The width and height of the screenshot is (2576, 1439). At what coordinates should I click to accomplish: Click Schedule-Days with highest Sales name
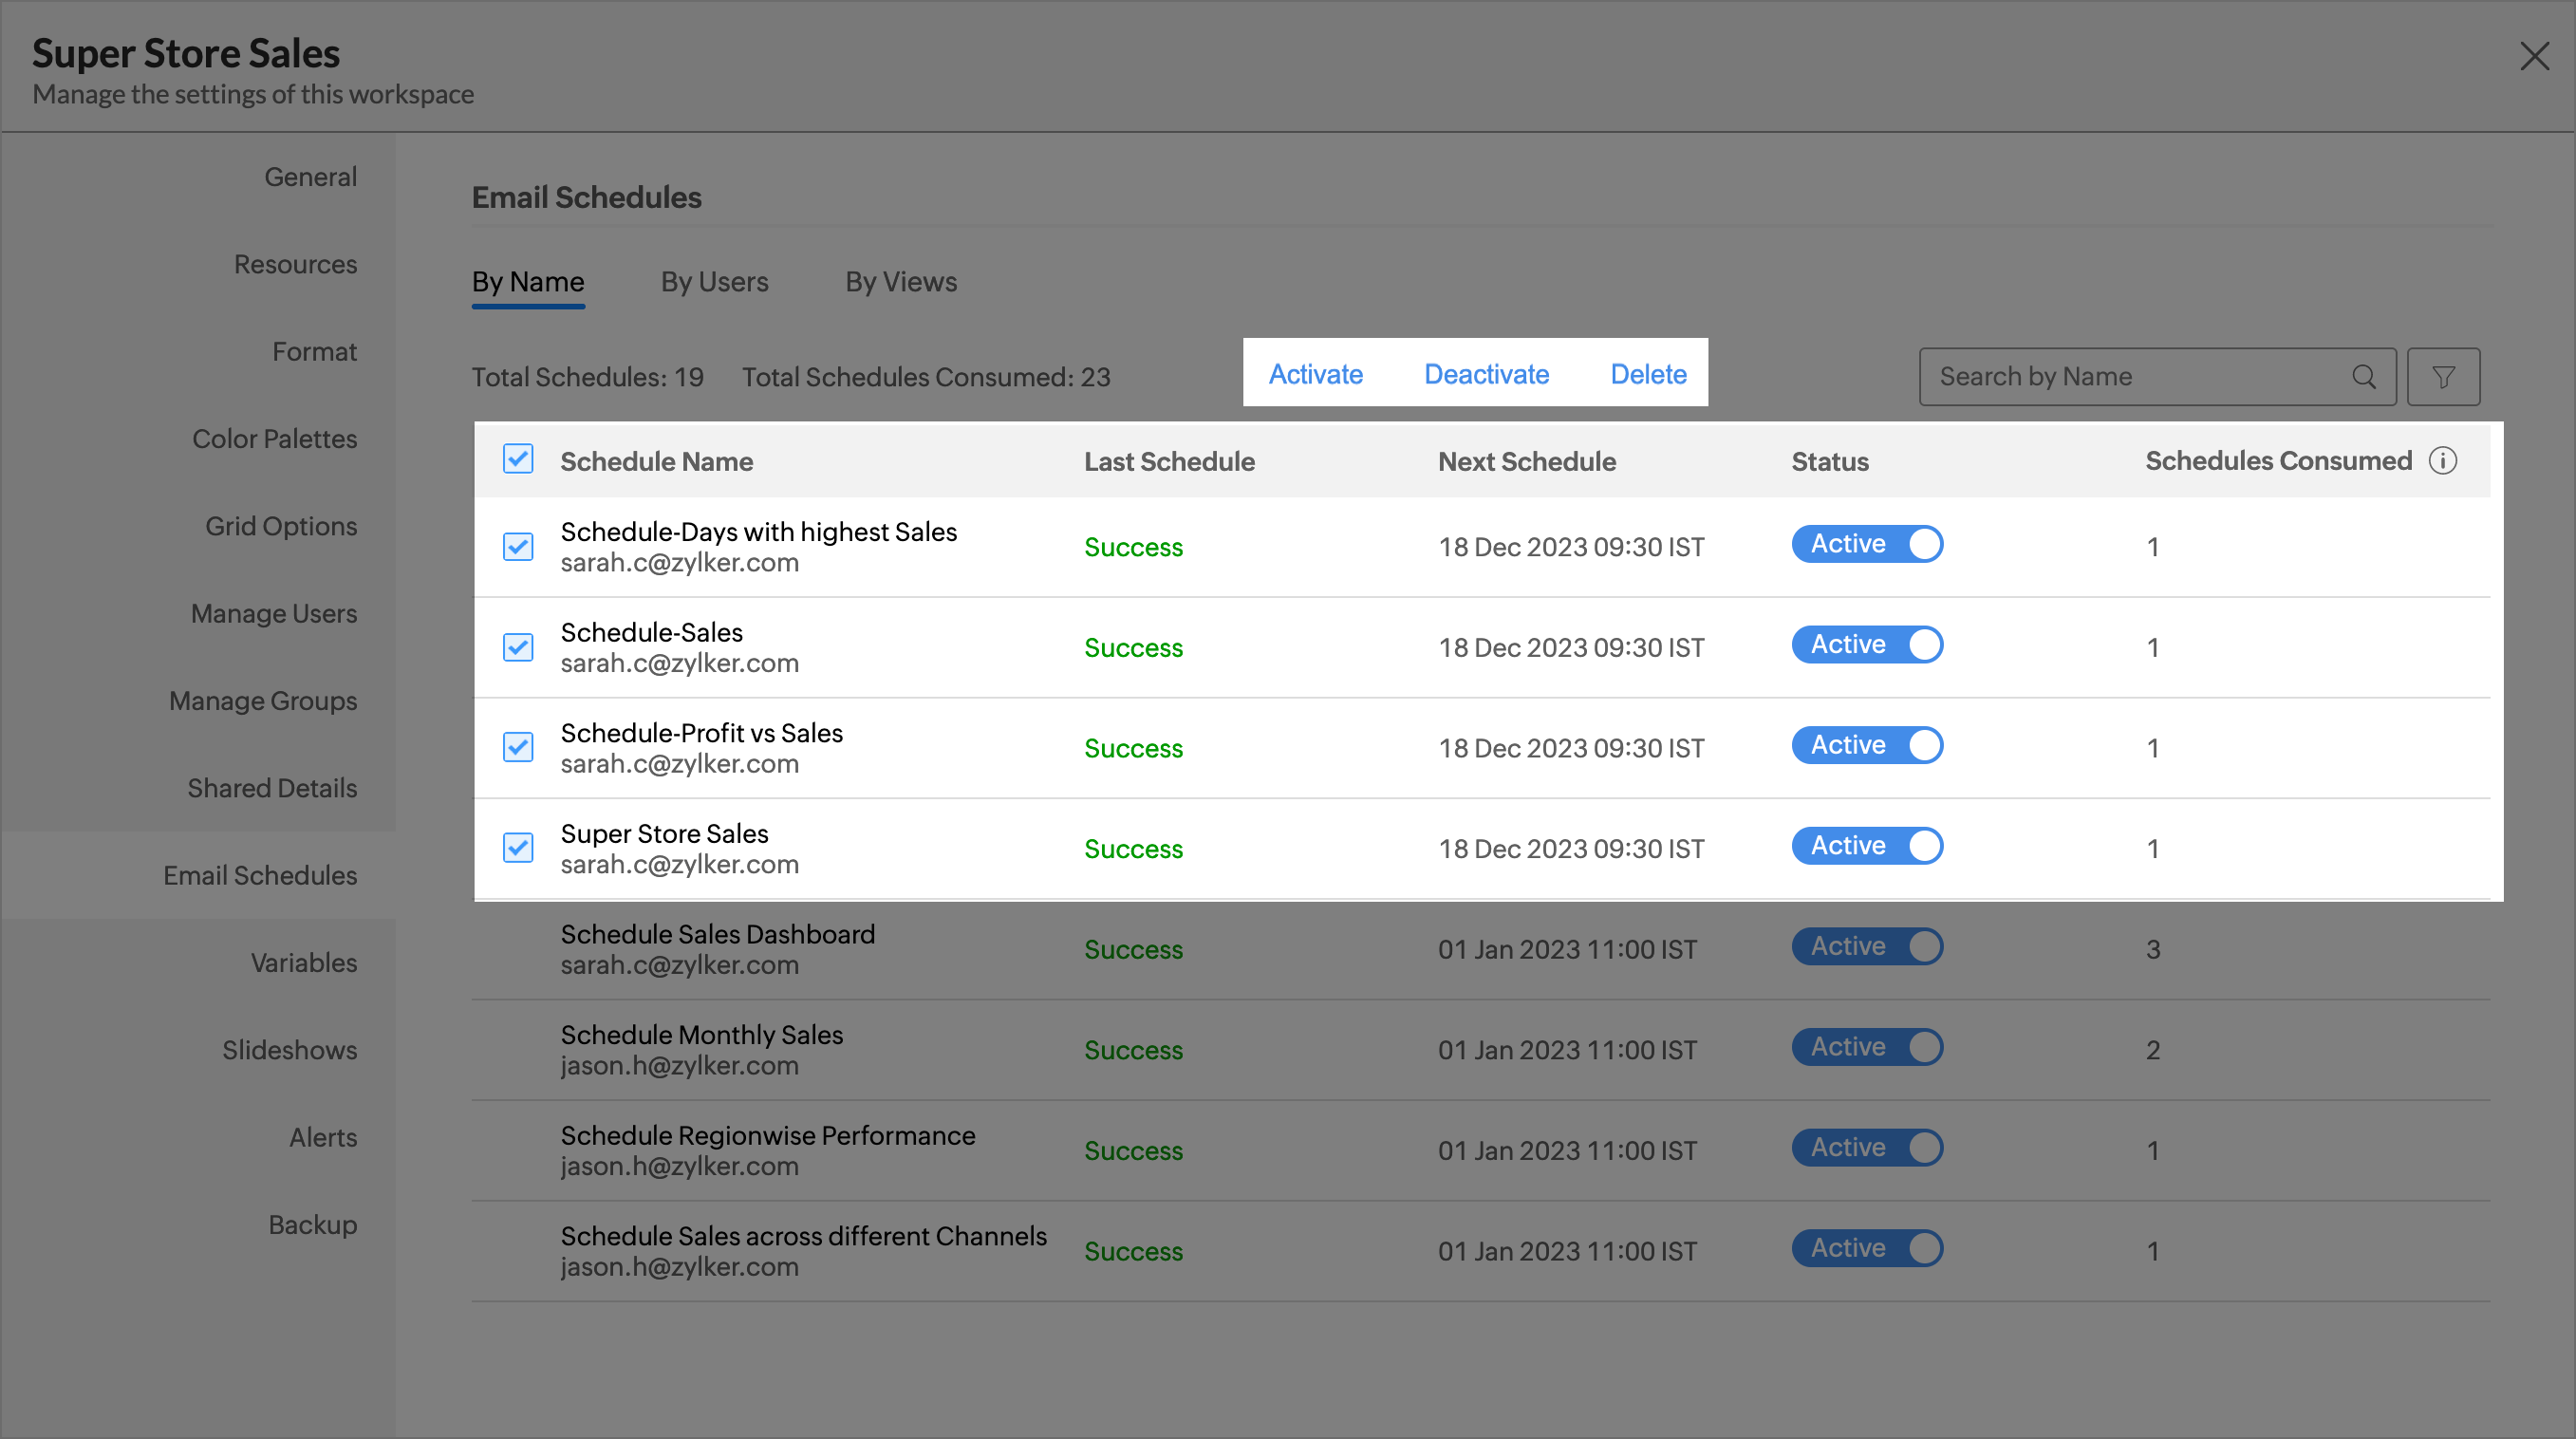point(758,532)
